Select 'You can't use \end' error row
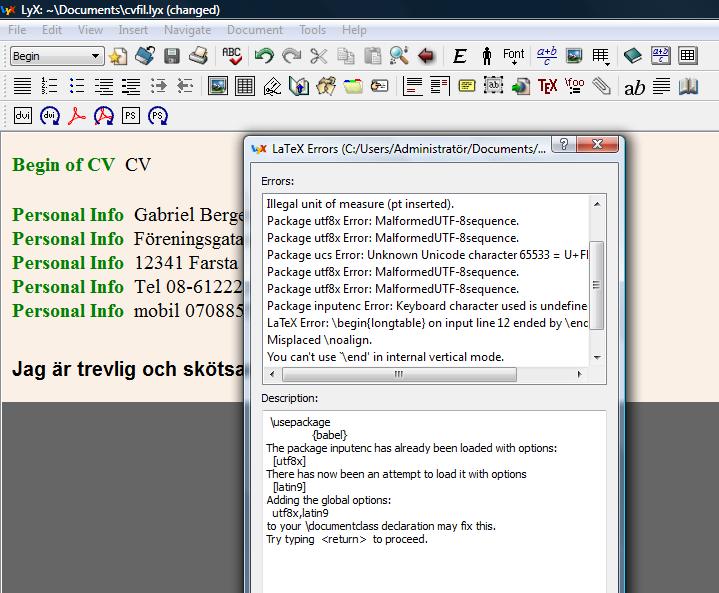This screenshot has width=719, height=593. (385, 357)
